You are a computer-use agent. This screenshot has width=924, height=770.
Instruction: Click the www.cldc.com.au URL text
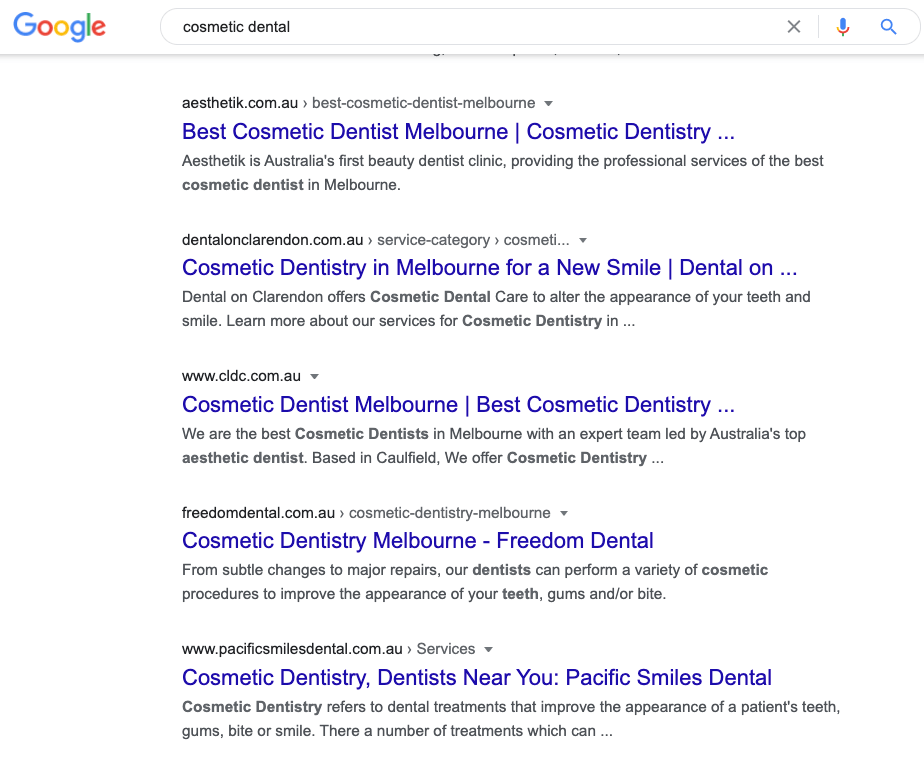point(241,376)
